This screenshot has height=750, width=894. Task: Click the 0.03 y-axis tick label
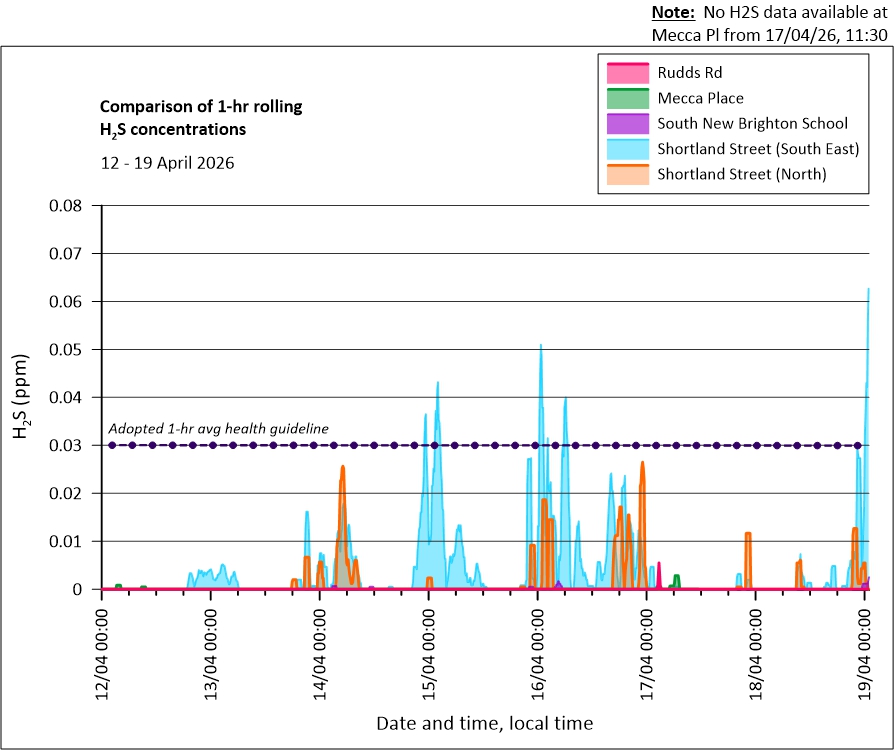point(71,446)
